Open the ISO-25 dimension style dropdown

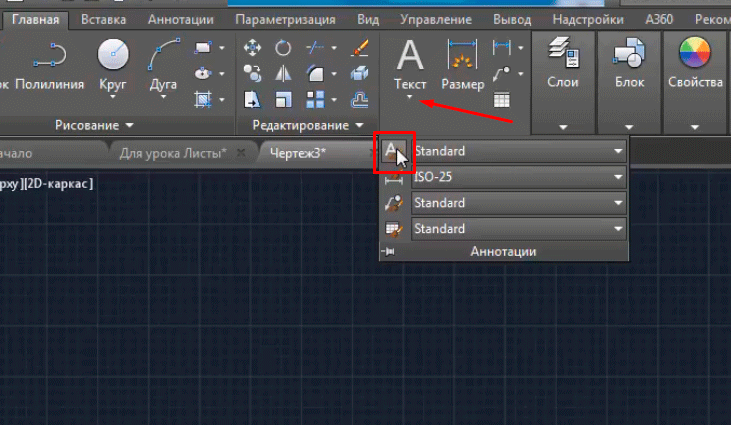519,178
